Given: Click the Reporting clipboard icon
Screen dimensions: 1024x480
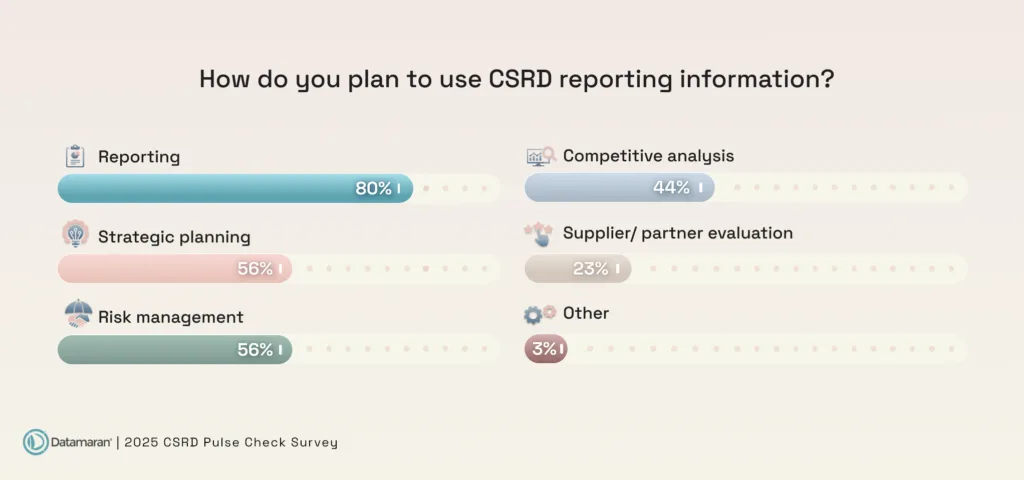Looking at the screenshot, I should 74,157.
